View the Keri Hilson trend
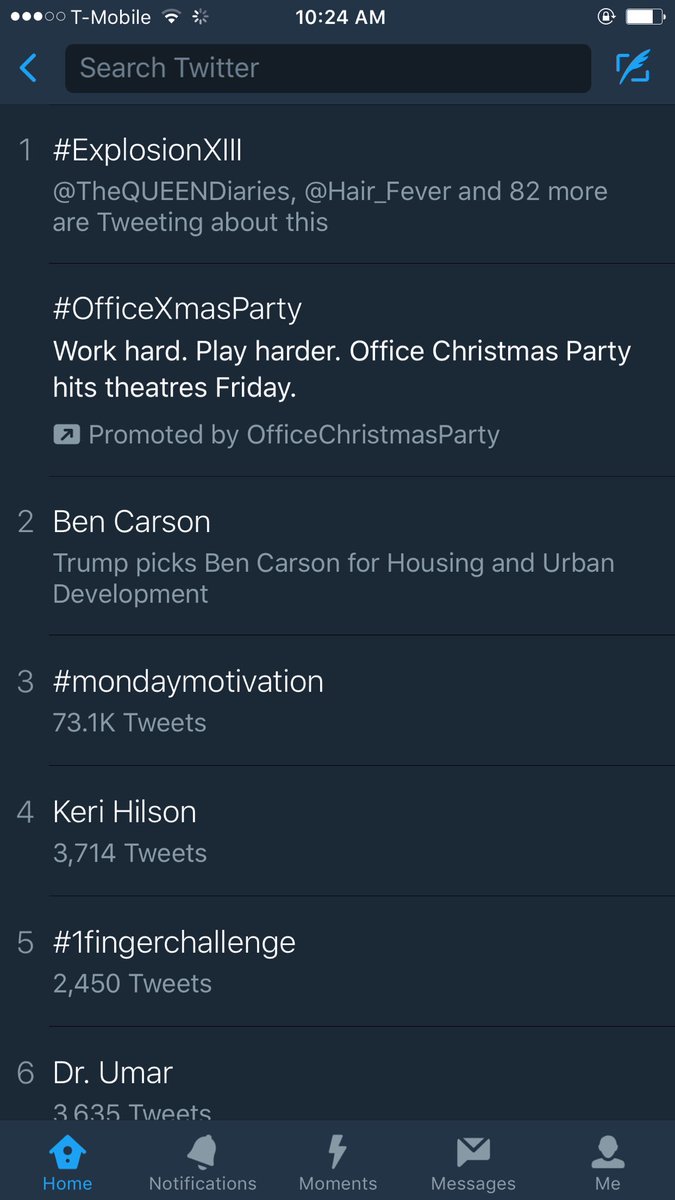 (x=337, y=831)
